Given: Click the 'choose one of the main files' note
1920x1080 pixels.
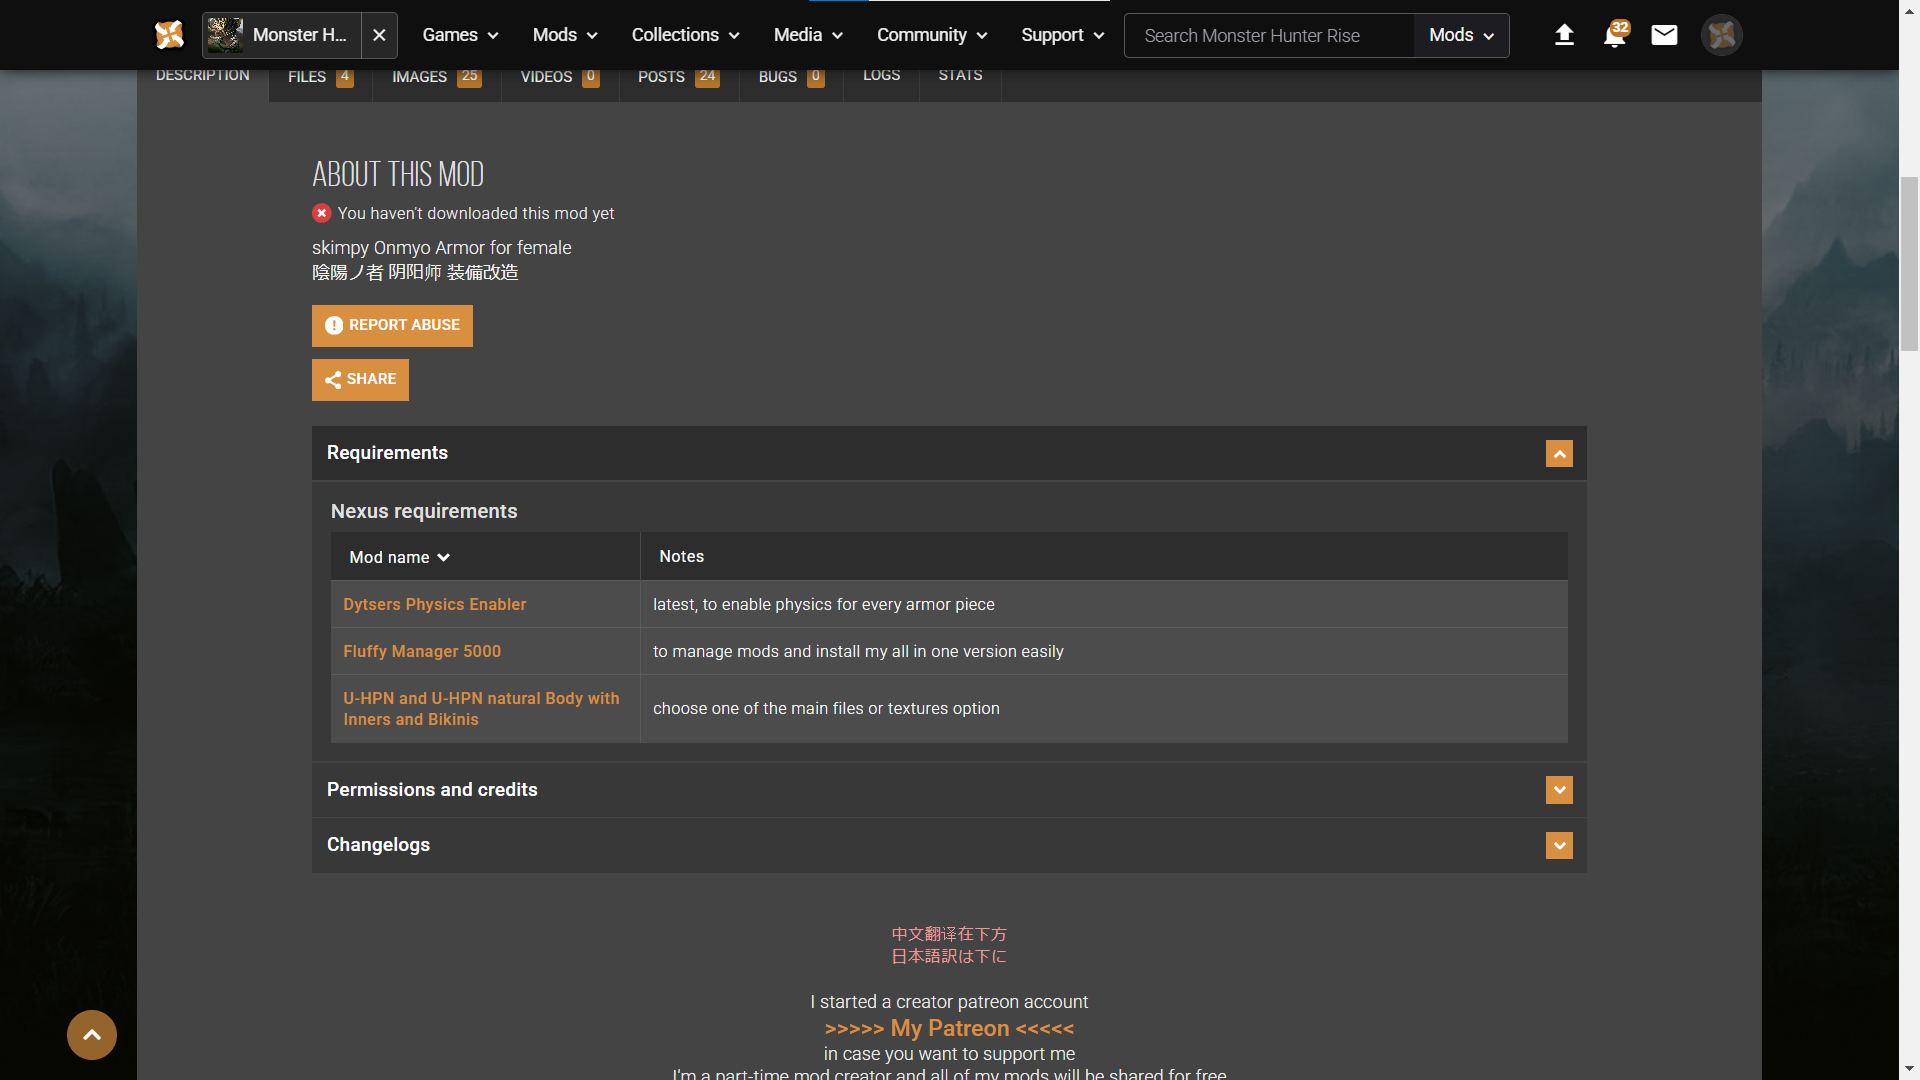Looking at the screenshot, I should (826, 708).
